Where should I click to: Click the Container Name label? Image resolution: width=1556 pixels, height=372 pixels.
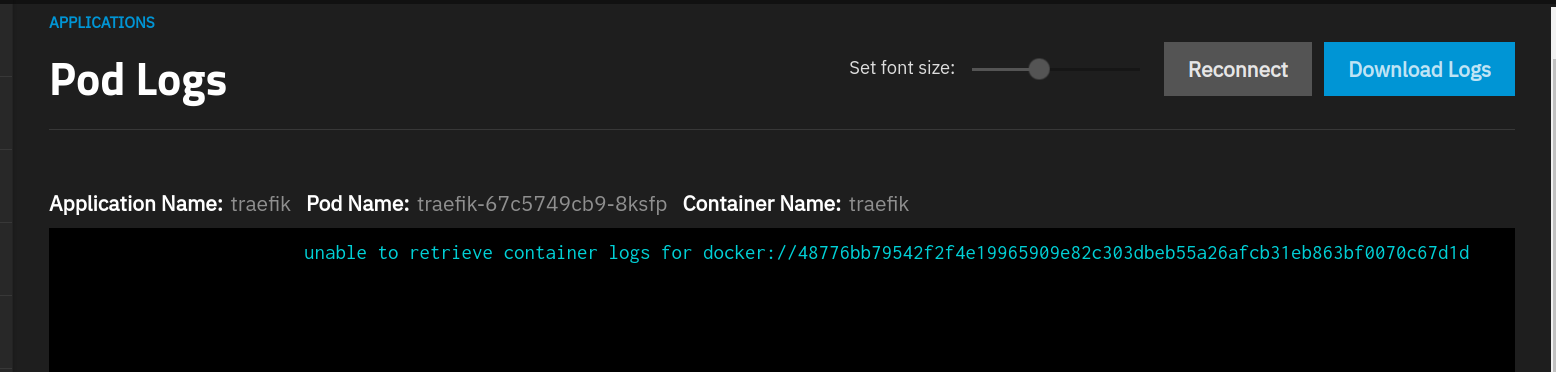click(x=762, y=204)
